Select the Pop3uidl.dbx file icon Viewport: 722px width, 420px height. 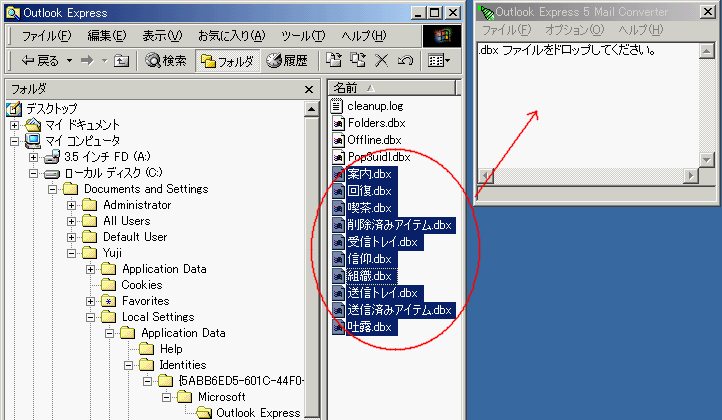pos(338,158)
